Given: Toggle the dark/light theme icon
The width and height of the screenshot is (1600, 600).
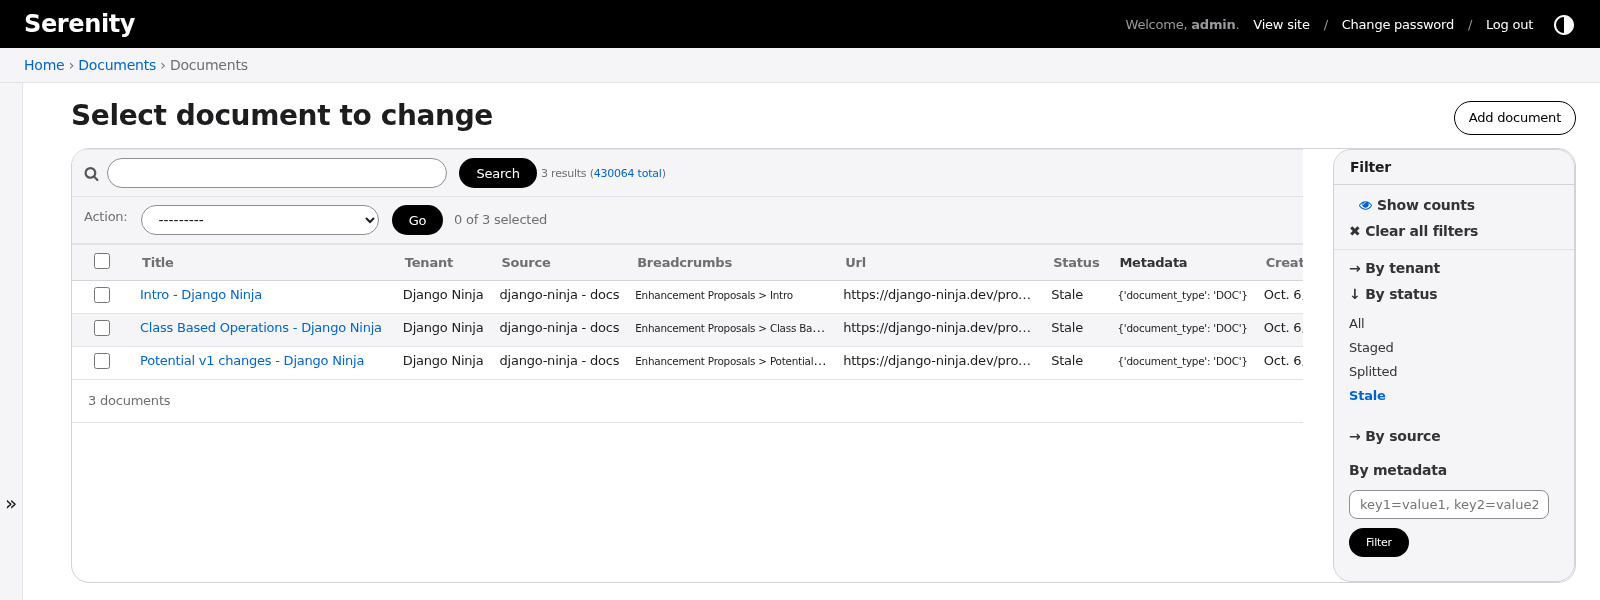Looking at the screenshot, I should pos(1564,25).
